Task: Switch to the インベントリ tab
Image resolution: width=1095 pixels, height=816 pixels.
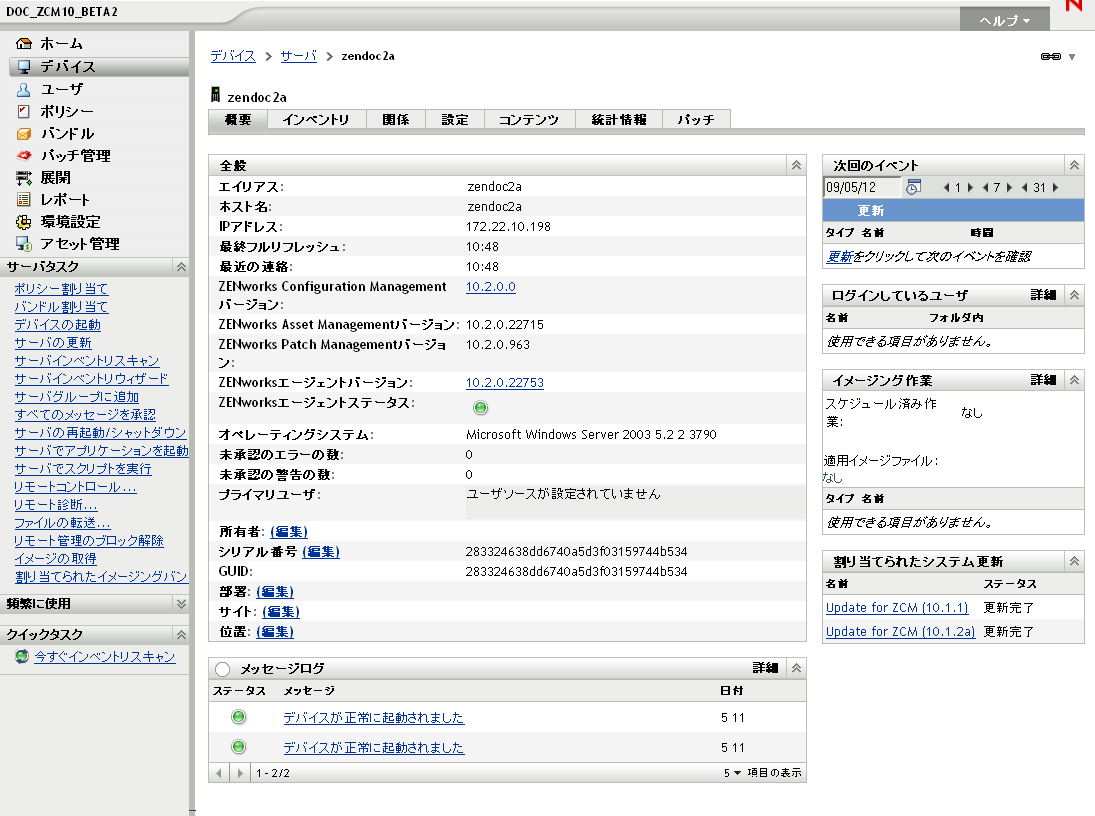Action: point(315,120)
